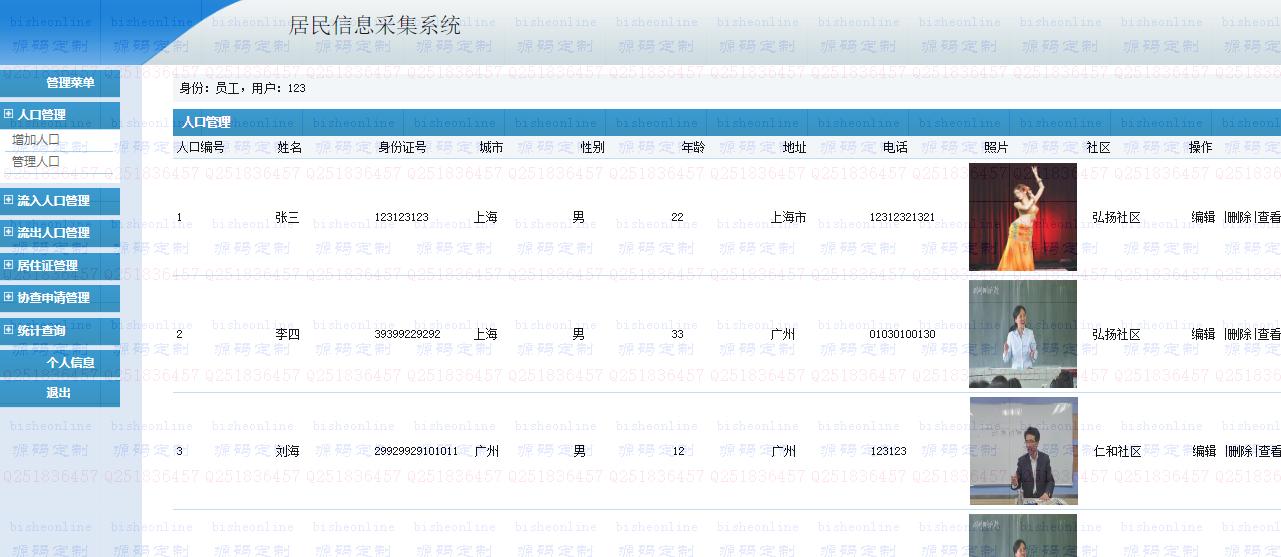Image resolution: width=1281 pixels, height=557 pixels.
Task: Click the 人口编号 column header
Action: 201,147
